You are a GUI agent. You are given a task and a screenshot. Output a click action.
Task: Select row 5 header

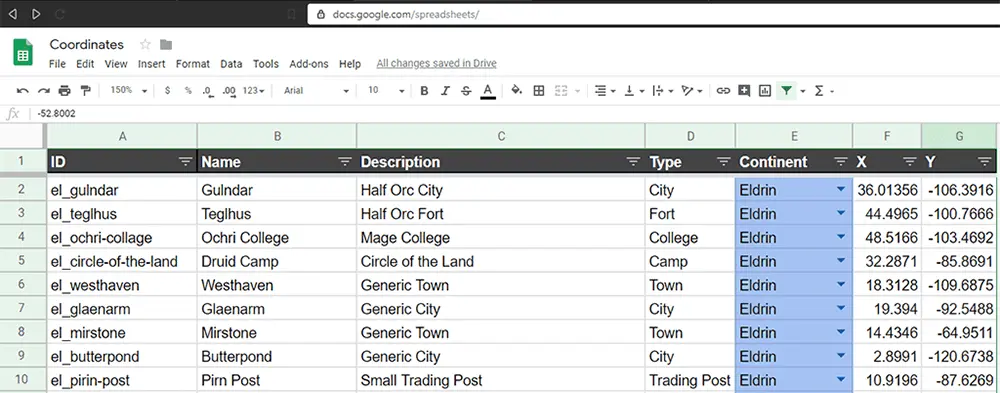23,261
